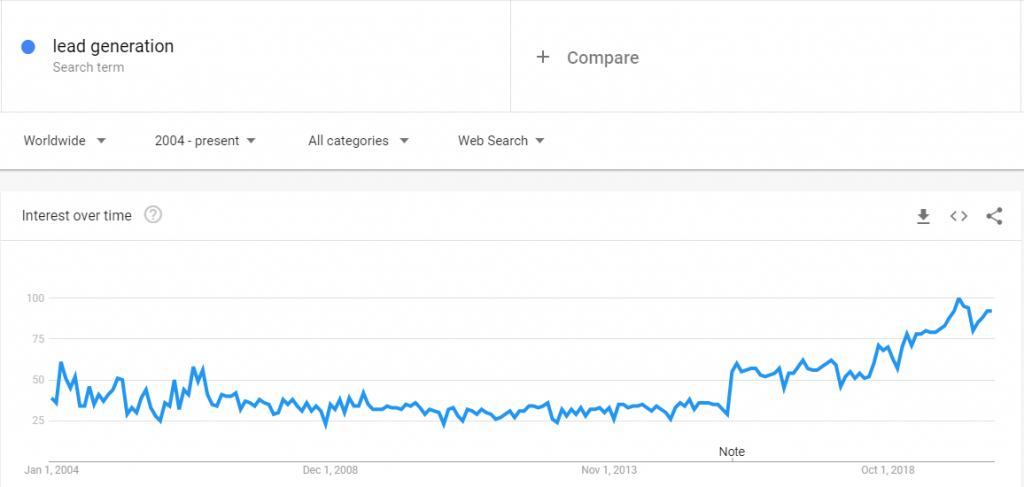1024x487 pixels.
Task: Select the Jan 1, 2004 axis label
Action: click(52, 470)
